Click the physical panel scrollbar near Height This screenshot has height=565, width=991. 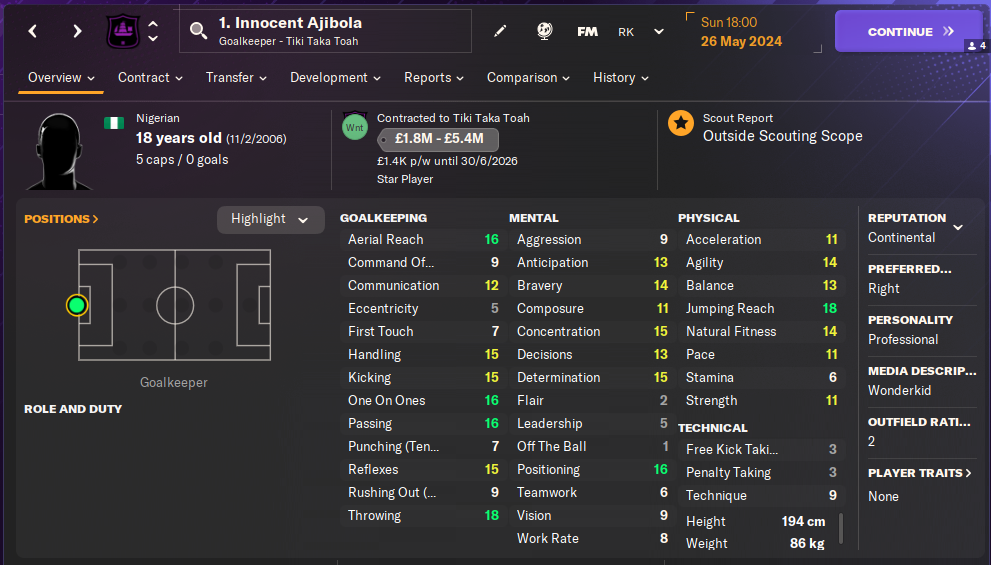click(841, 529)
